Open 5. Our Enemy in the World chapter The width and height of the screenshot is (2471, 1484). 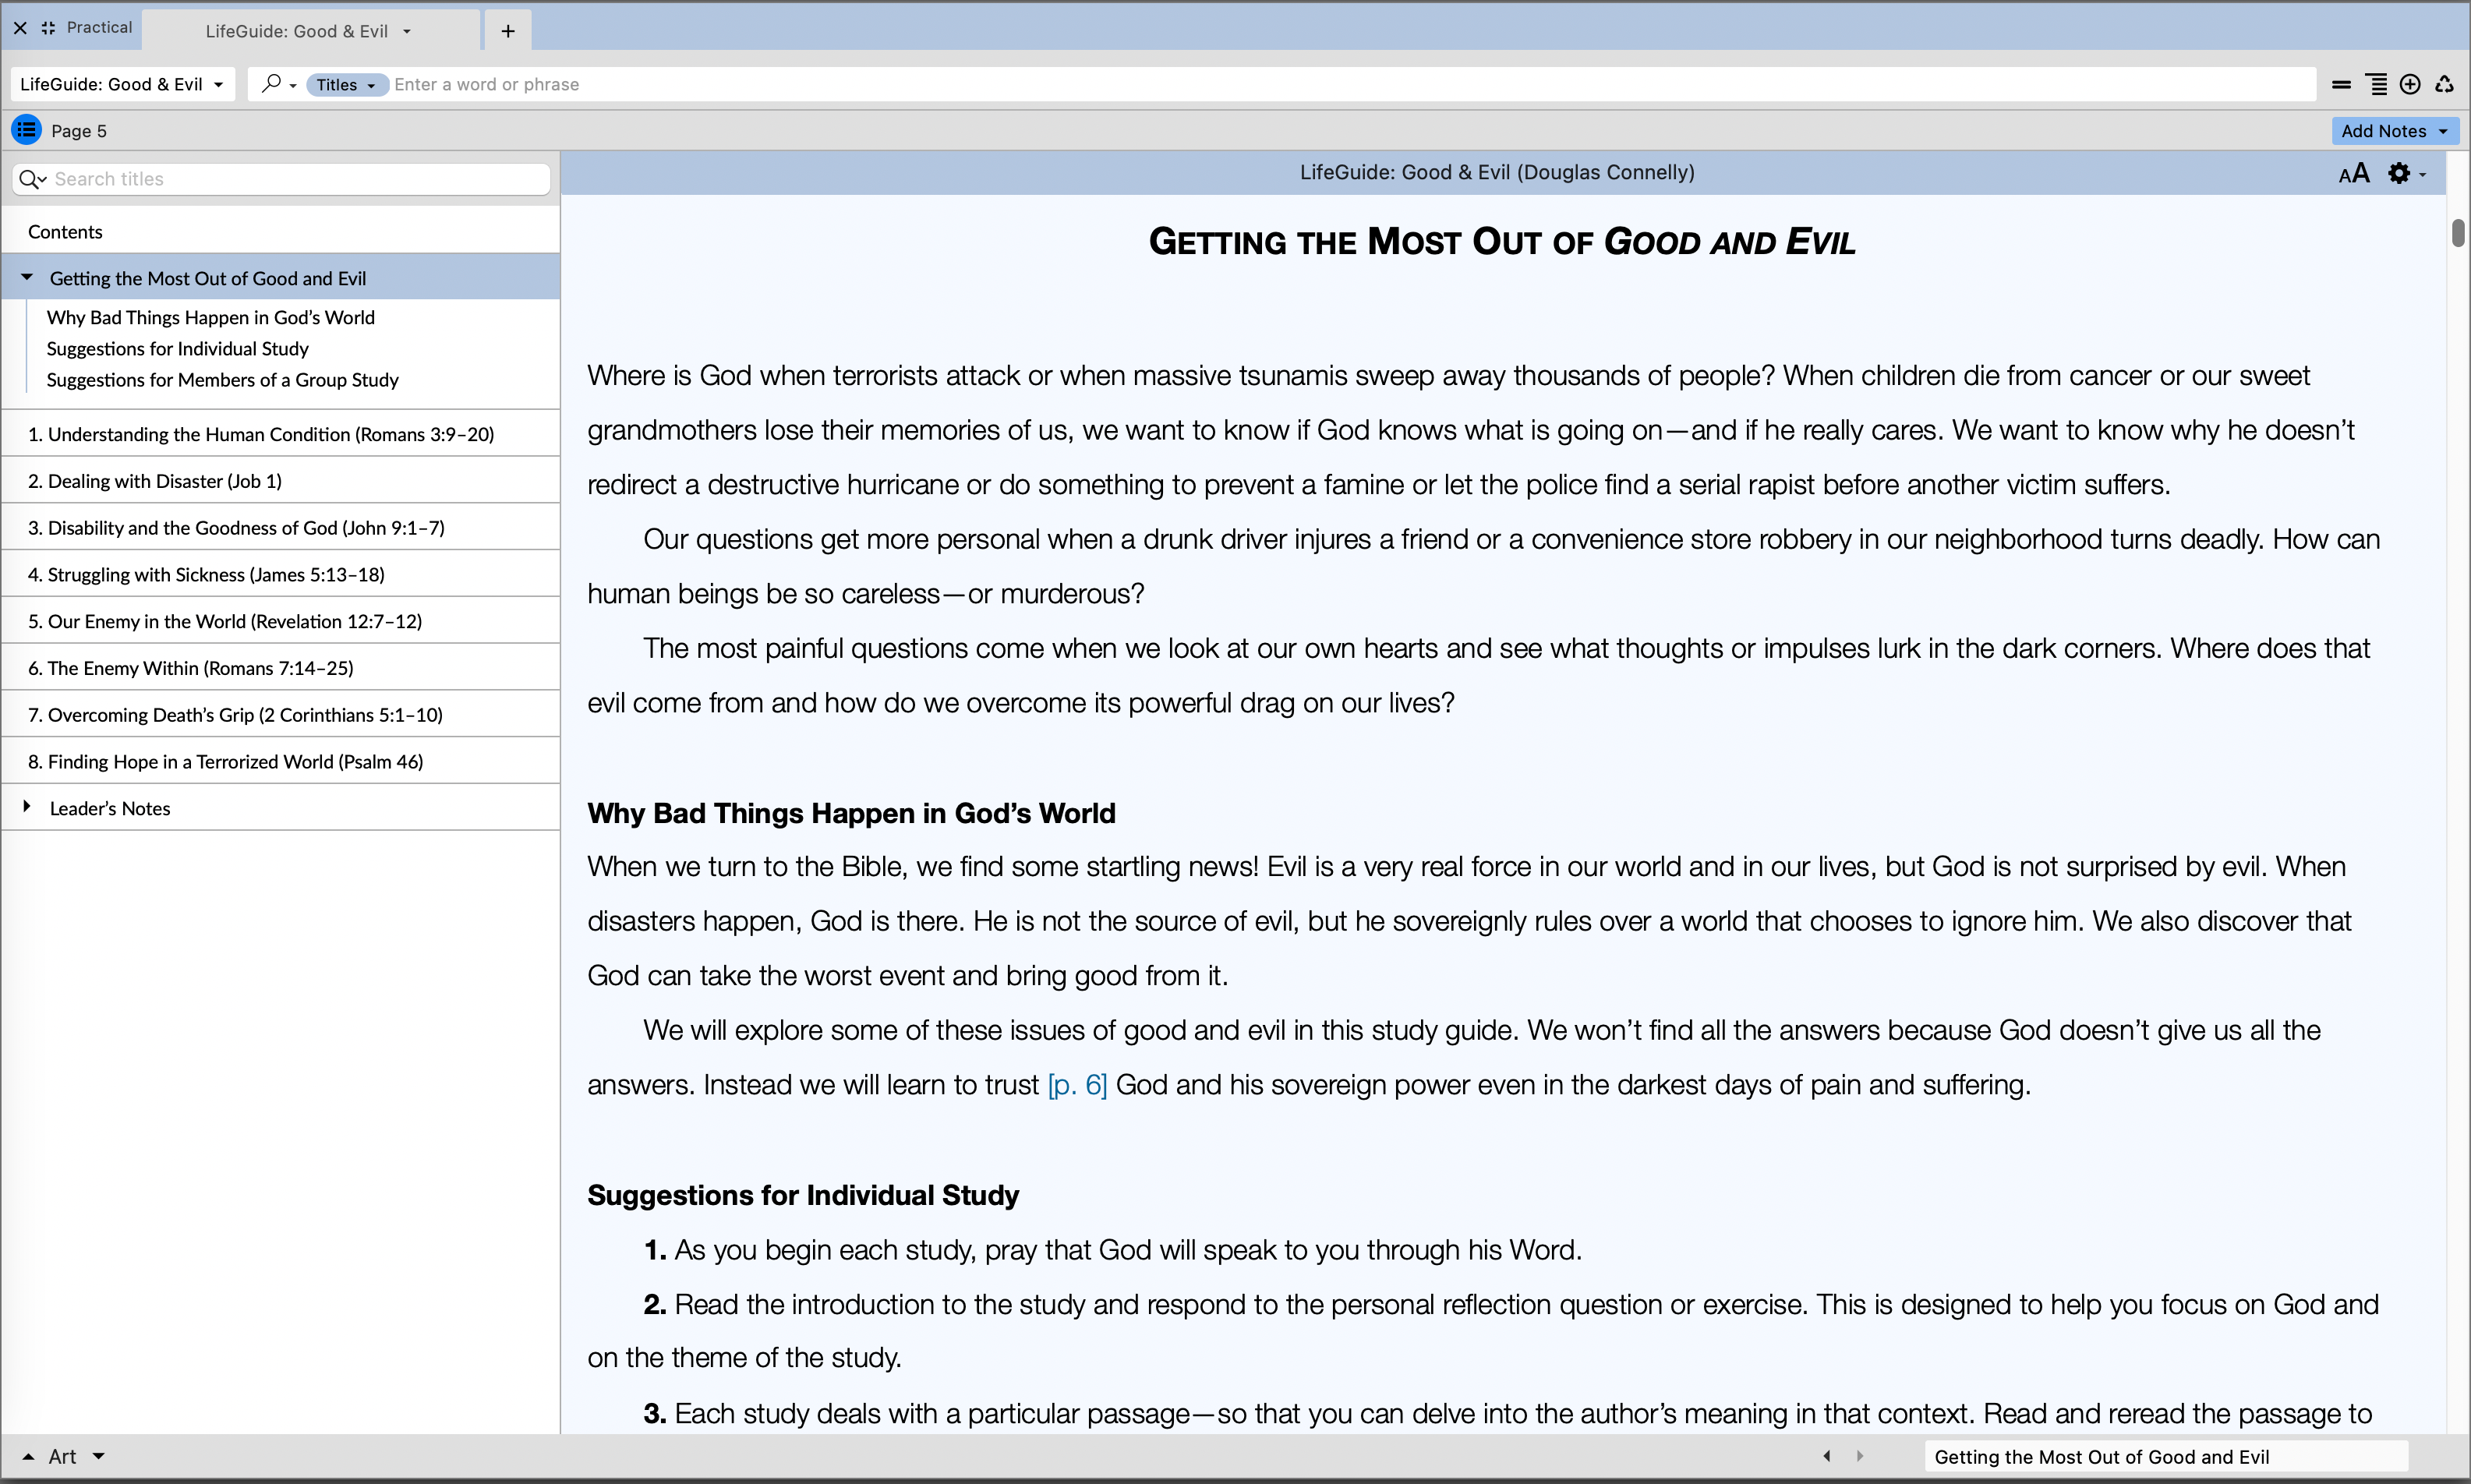pos(281,621)
